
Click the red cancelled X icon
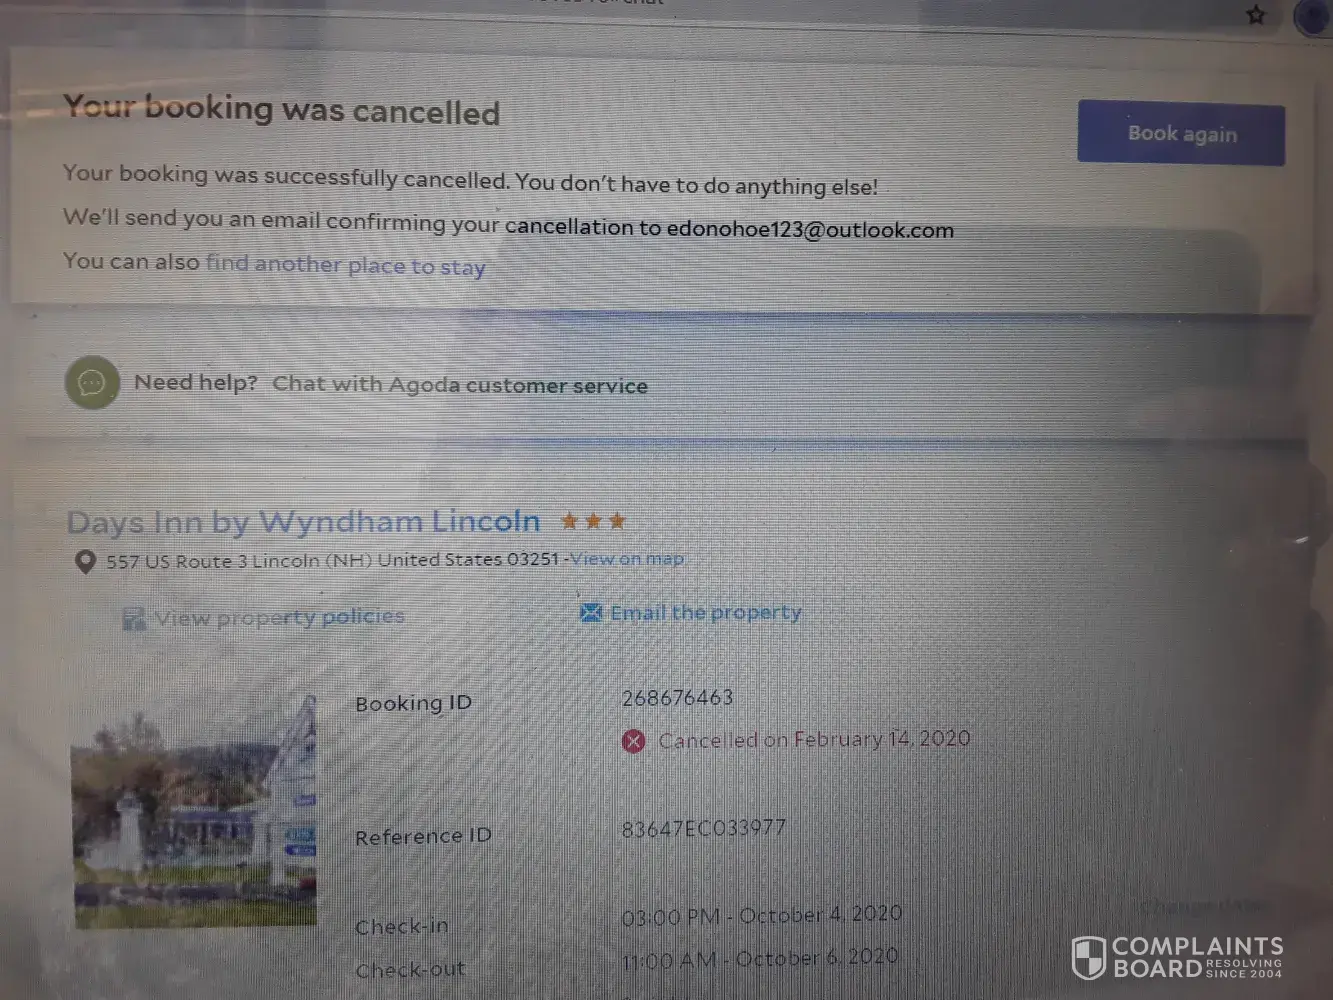tap(634, 741)
